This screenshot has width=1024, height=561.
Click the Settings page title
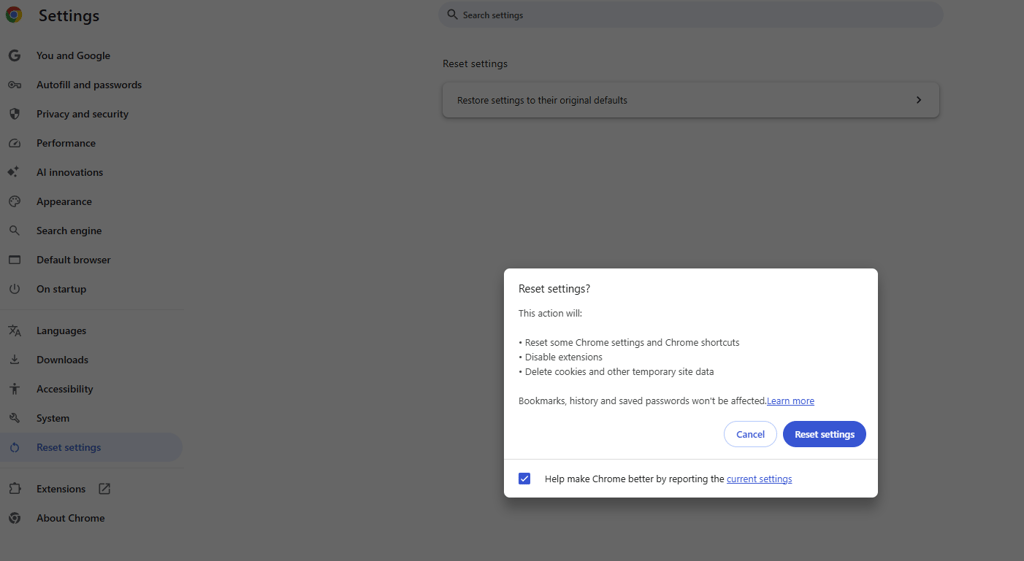69,16
